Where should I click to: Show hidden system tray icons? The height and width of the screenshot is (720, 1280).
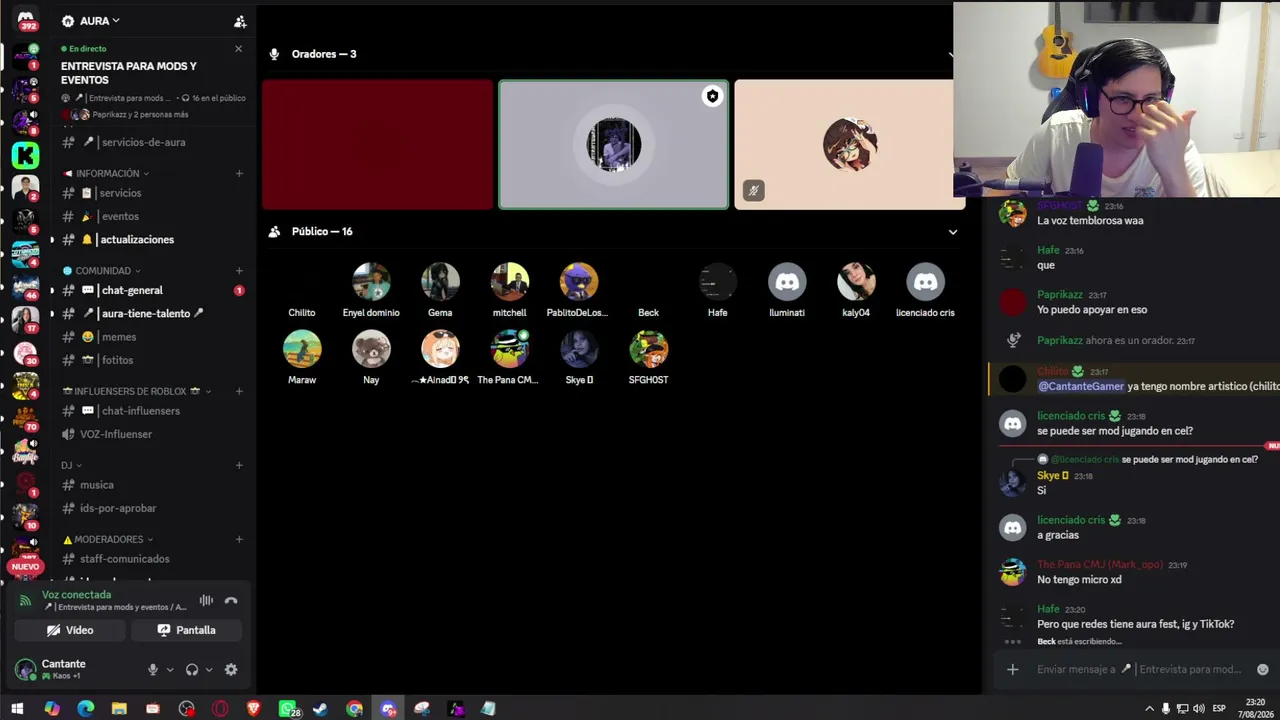pos(1149,709)
